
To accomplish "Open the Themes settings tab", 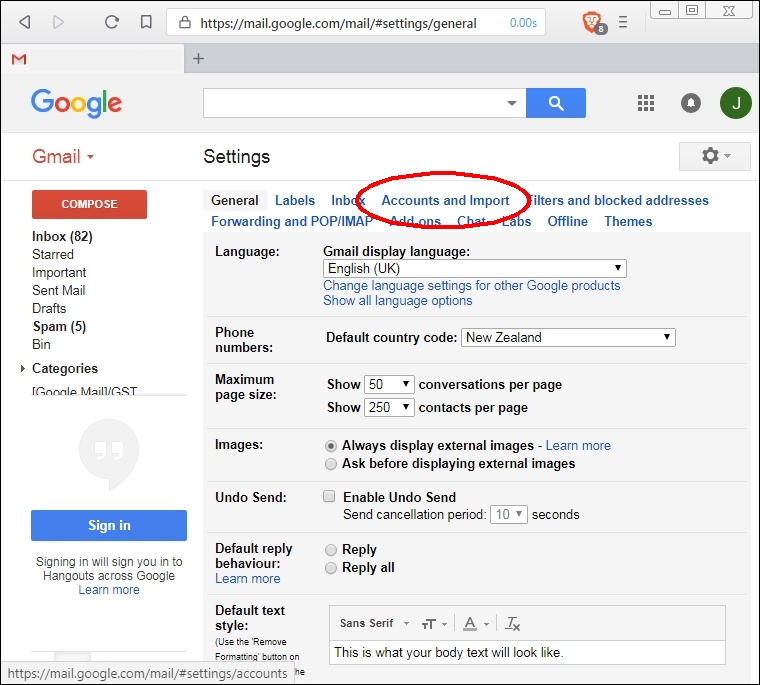I will pos(628,222).
